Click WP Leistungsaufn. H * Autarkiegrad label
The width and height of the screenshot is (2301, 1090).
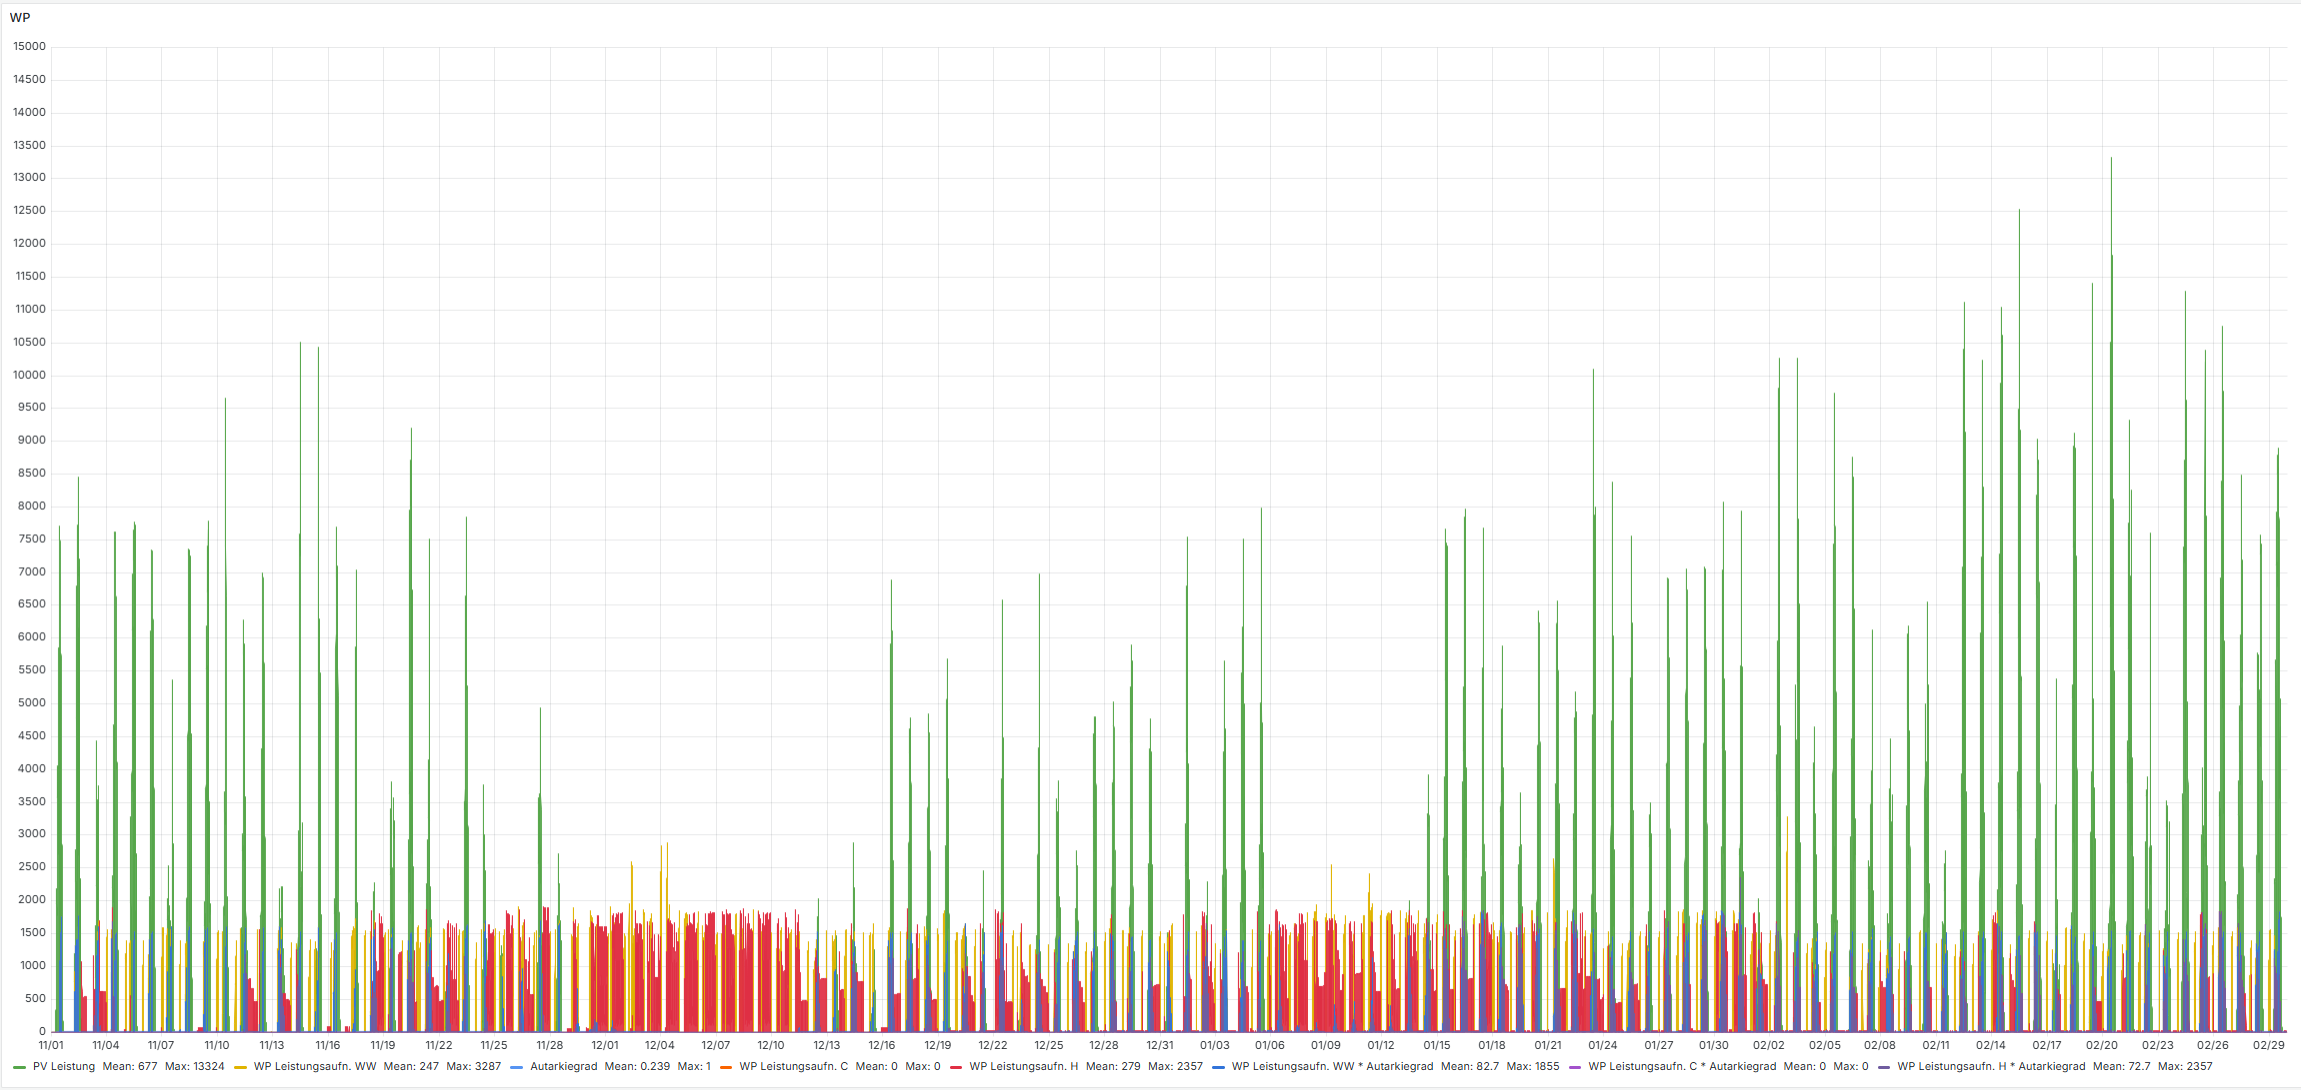pyautogui.click(x=1991, y=1067)
